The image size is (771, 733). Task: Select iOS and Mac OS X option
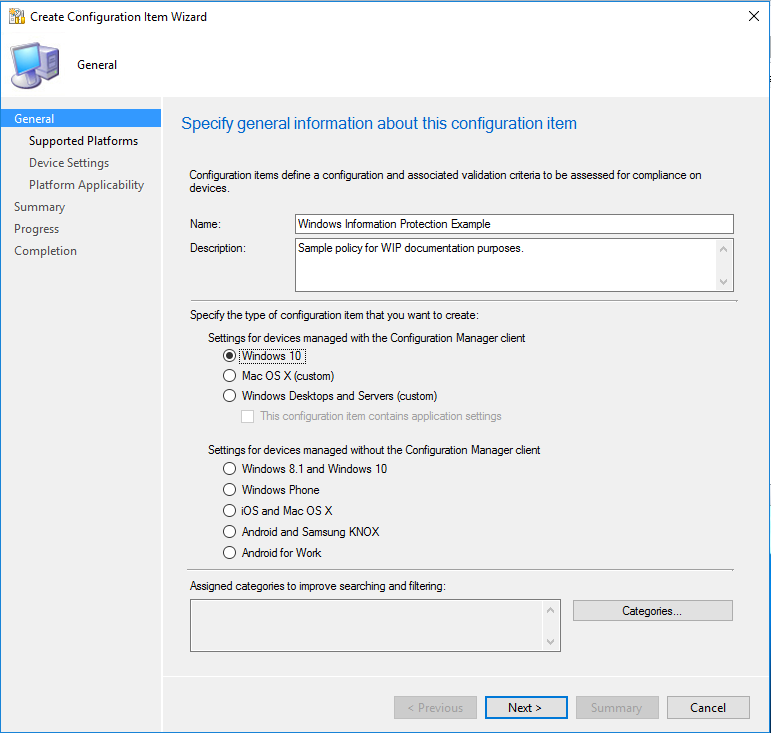click(230, 511)
